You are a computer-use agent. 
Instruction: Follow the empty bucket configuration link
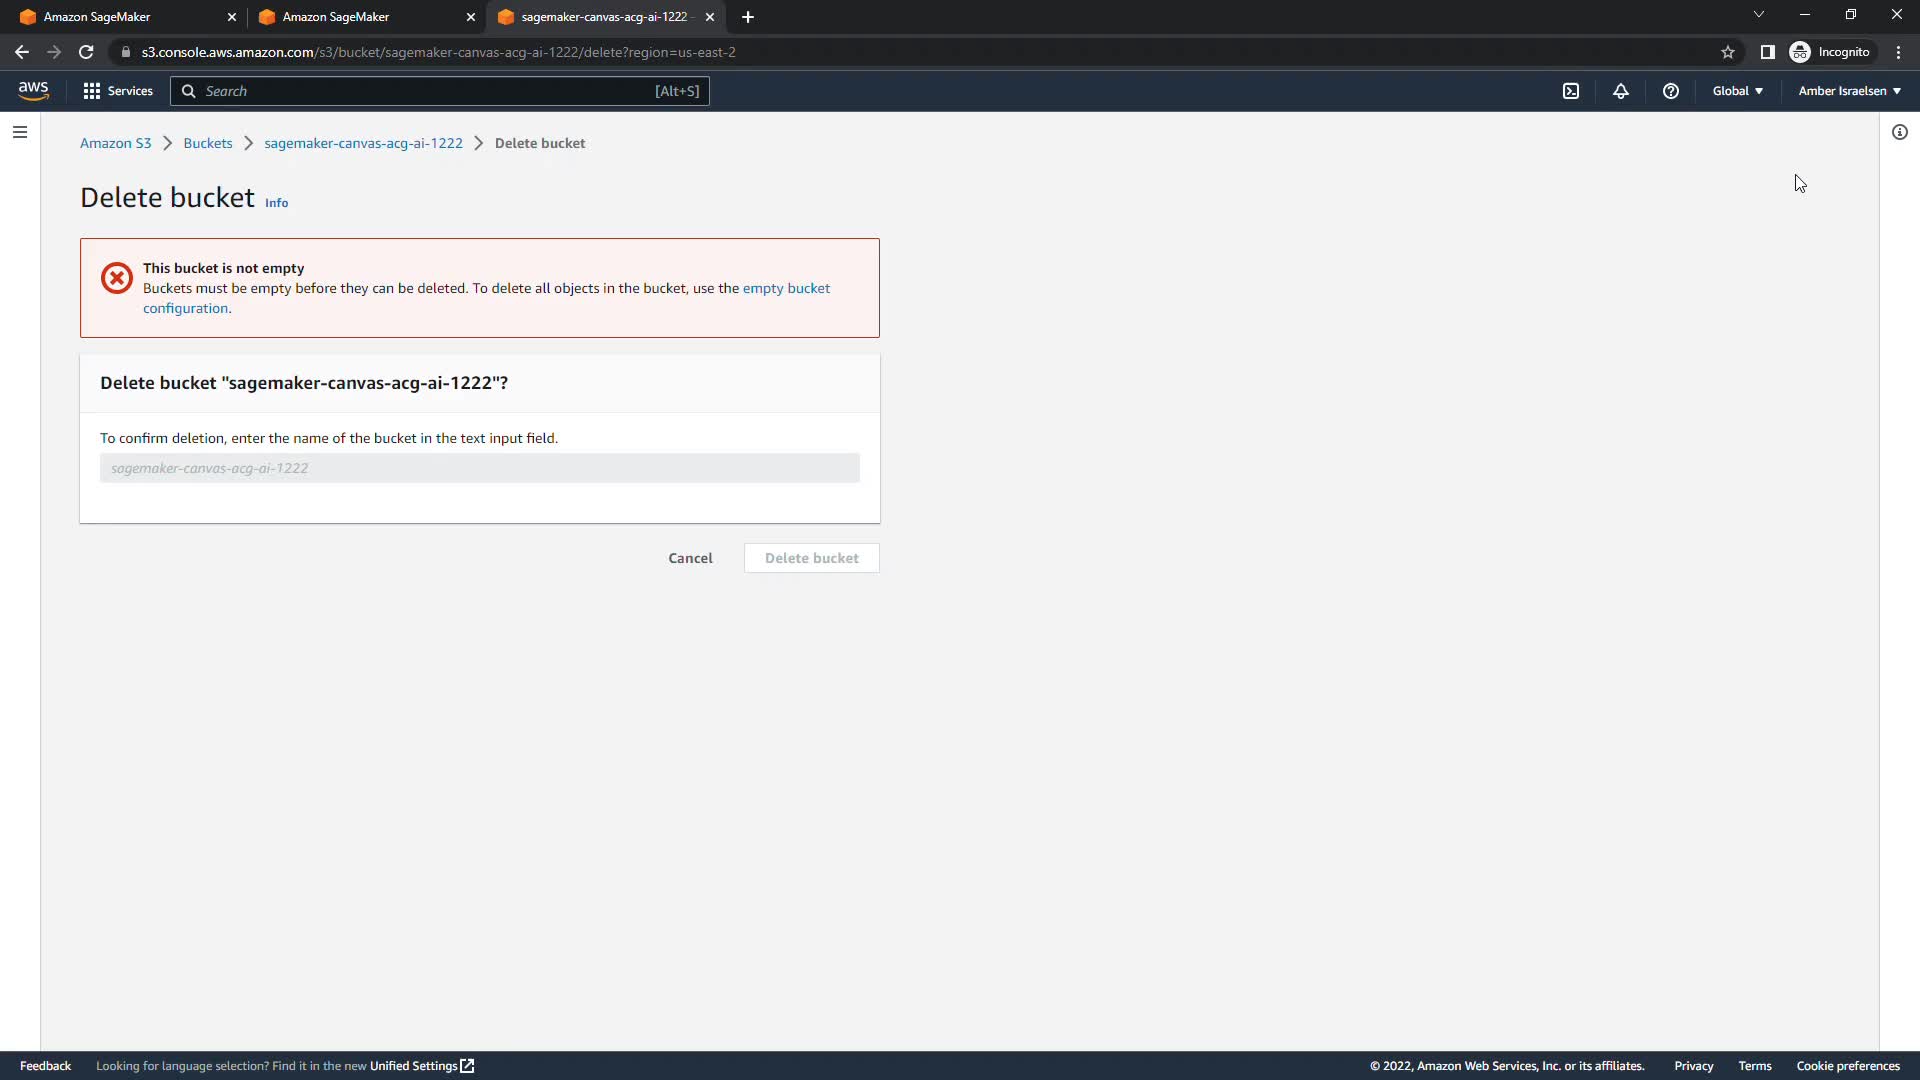(x=786, y=288)
